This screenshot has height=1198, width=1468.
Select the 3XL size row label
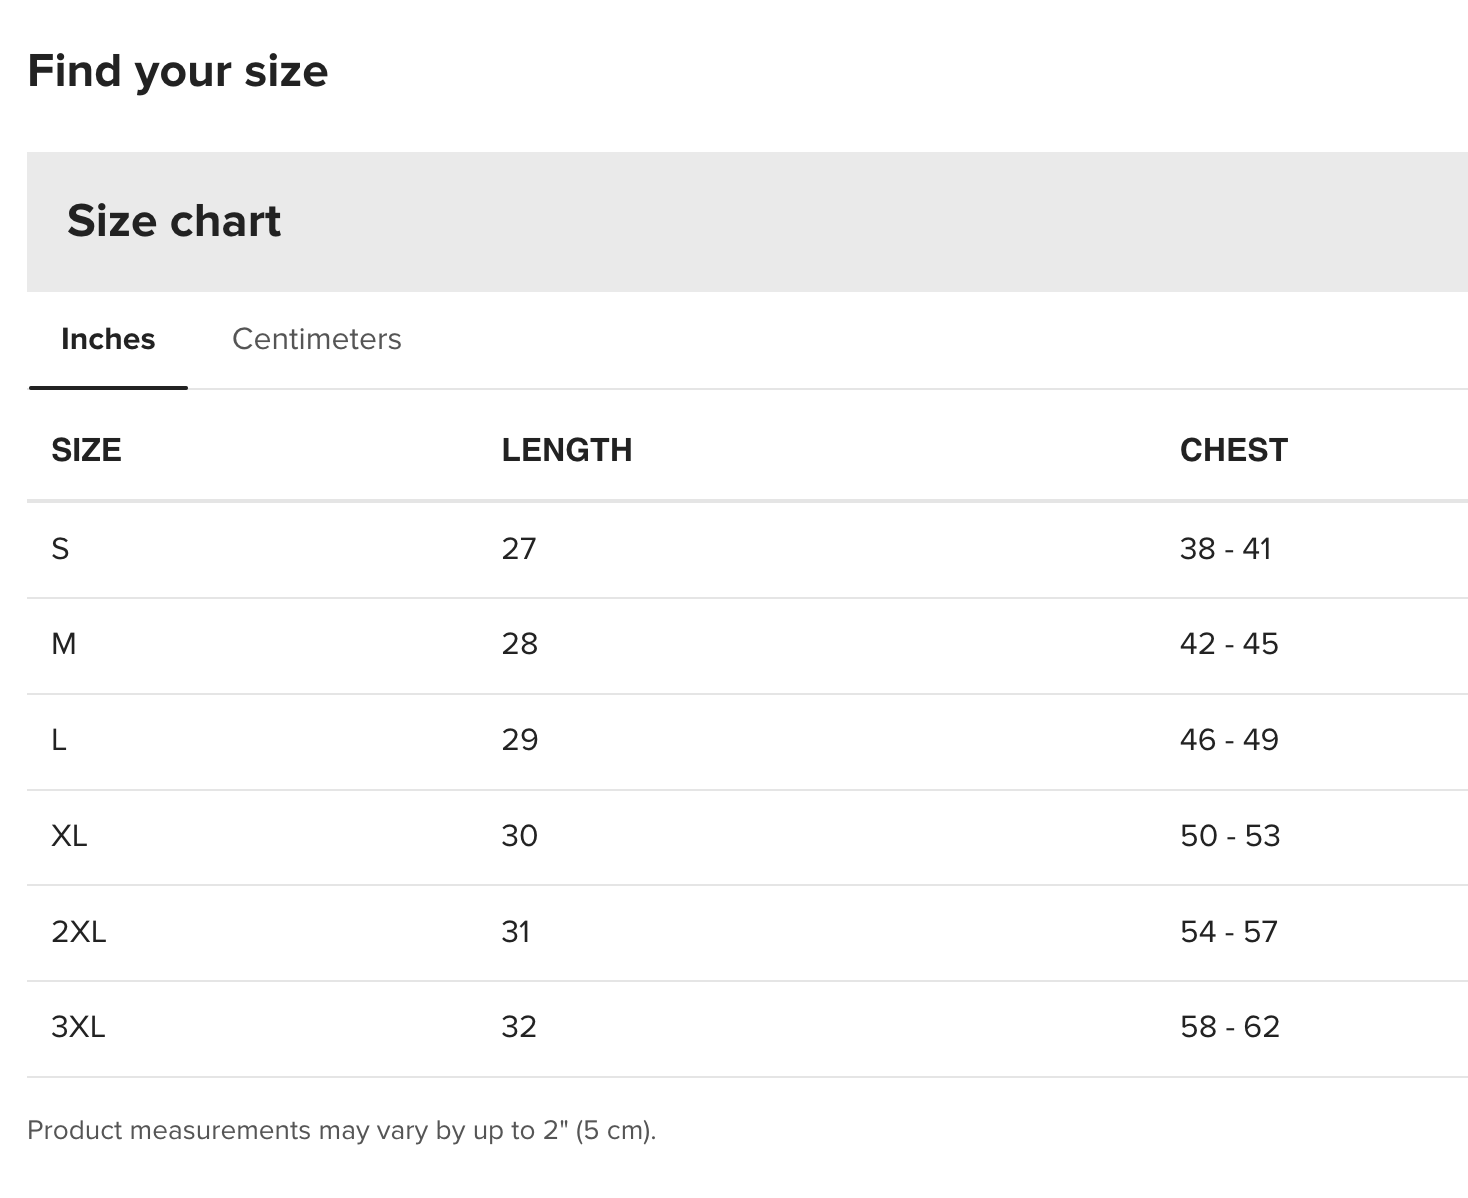pos(78,1027)
